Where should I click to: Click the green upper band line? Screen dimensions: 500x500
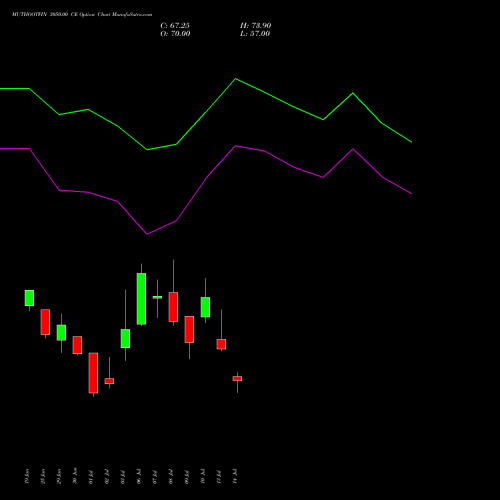(206, 112)
